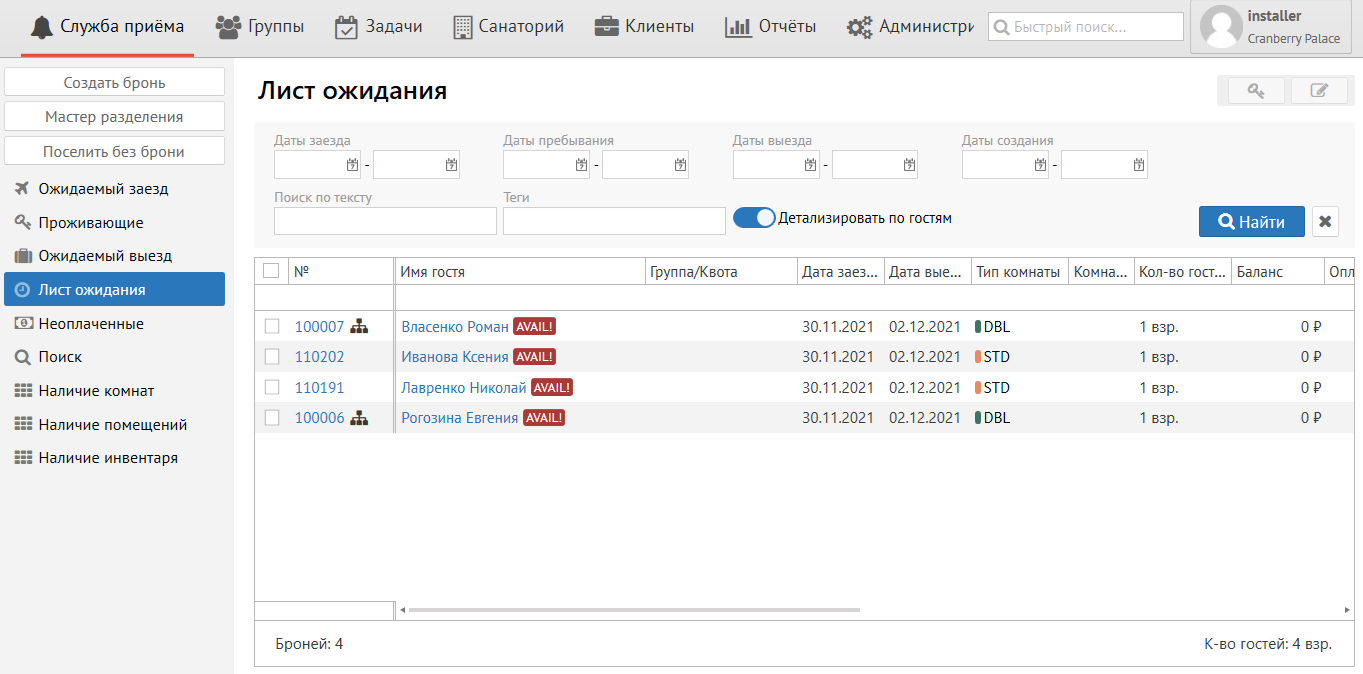Focus the Поиск по тексту input field
The height and width of the screenshot is (674, 1363).
pos(385,221)
